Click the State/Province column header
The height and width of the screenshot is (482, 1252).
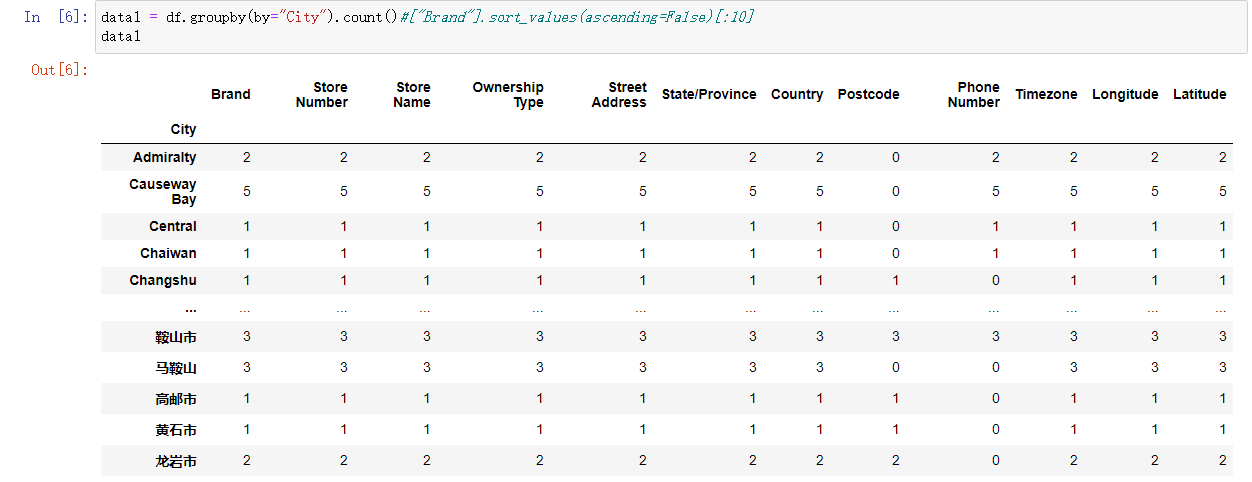point(709,94)
